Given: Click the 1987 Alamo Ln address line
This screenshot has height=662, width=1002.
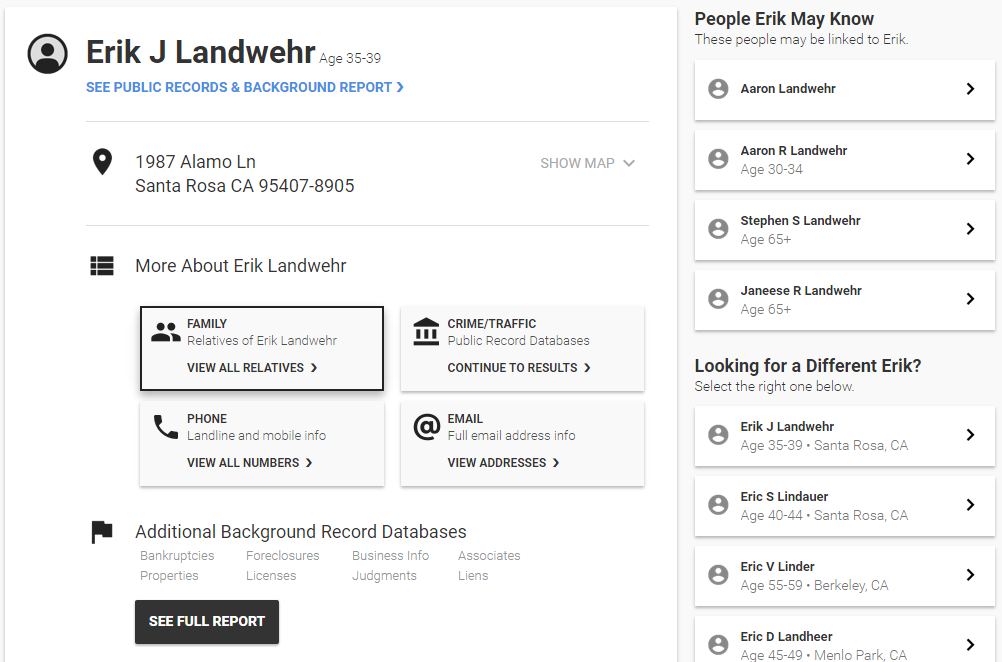Looking at the screenshot, I should pos(196,162).
